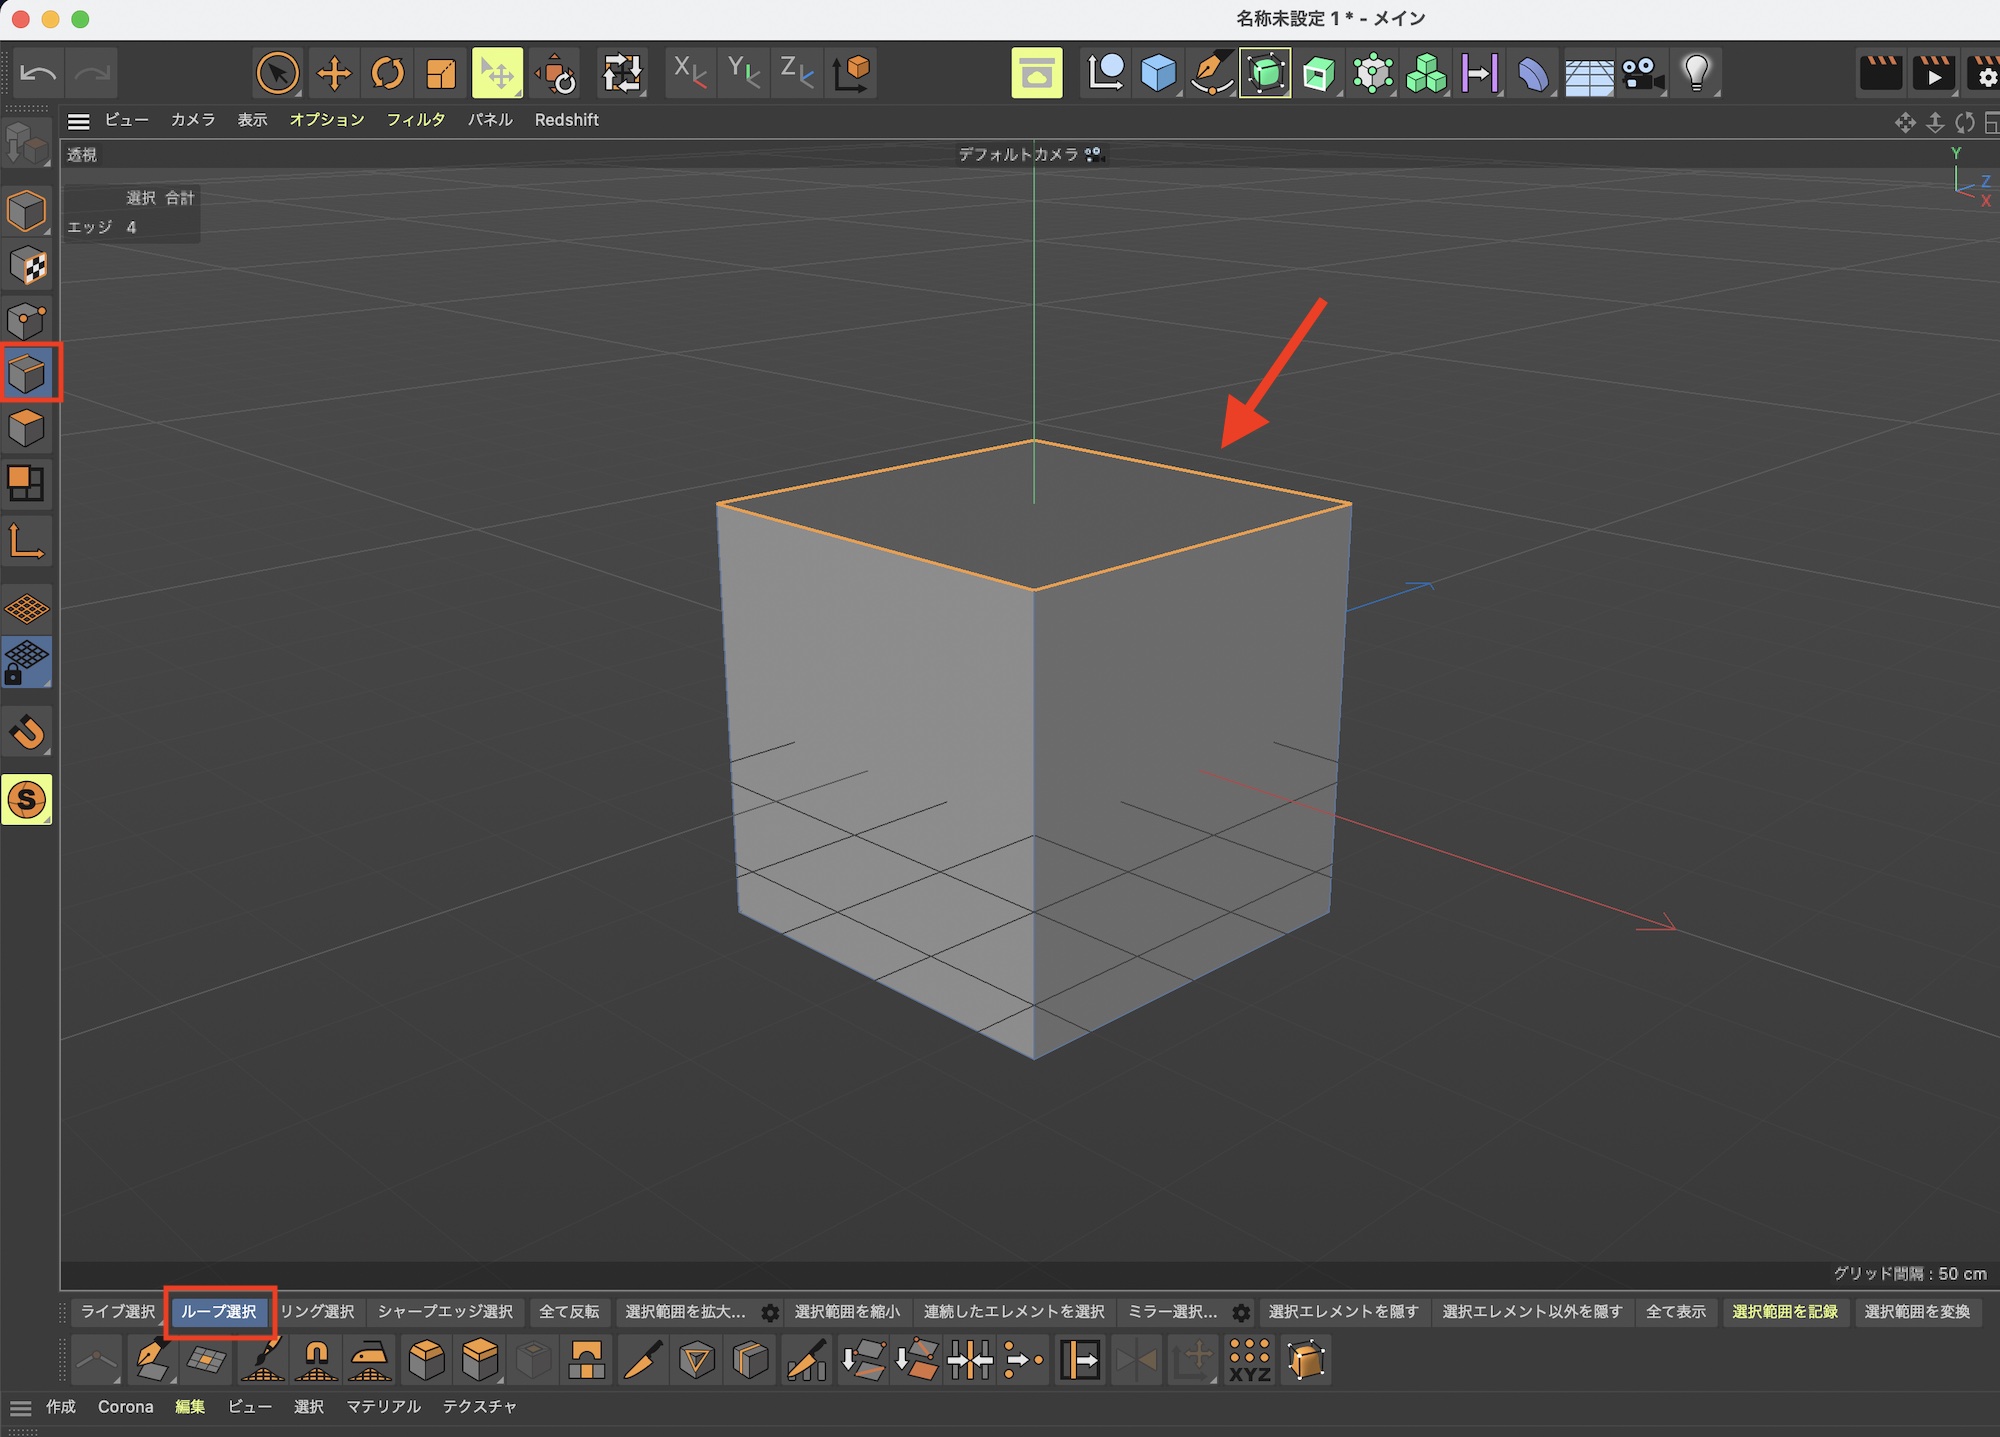Toggle the Y axis lock
This screenshot has width=2000, height=1437.
(x=743, y=73)
